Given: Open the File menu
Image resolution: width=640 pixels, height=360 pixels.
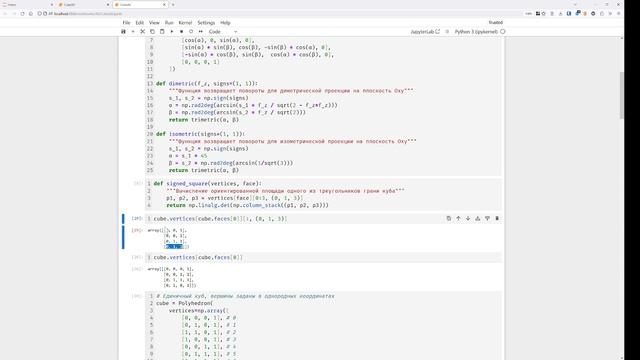Looking at the screenshot, I should point(127,23).
